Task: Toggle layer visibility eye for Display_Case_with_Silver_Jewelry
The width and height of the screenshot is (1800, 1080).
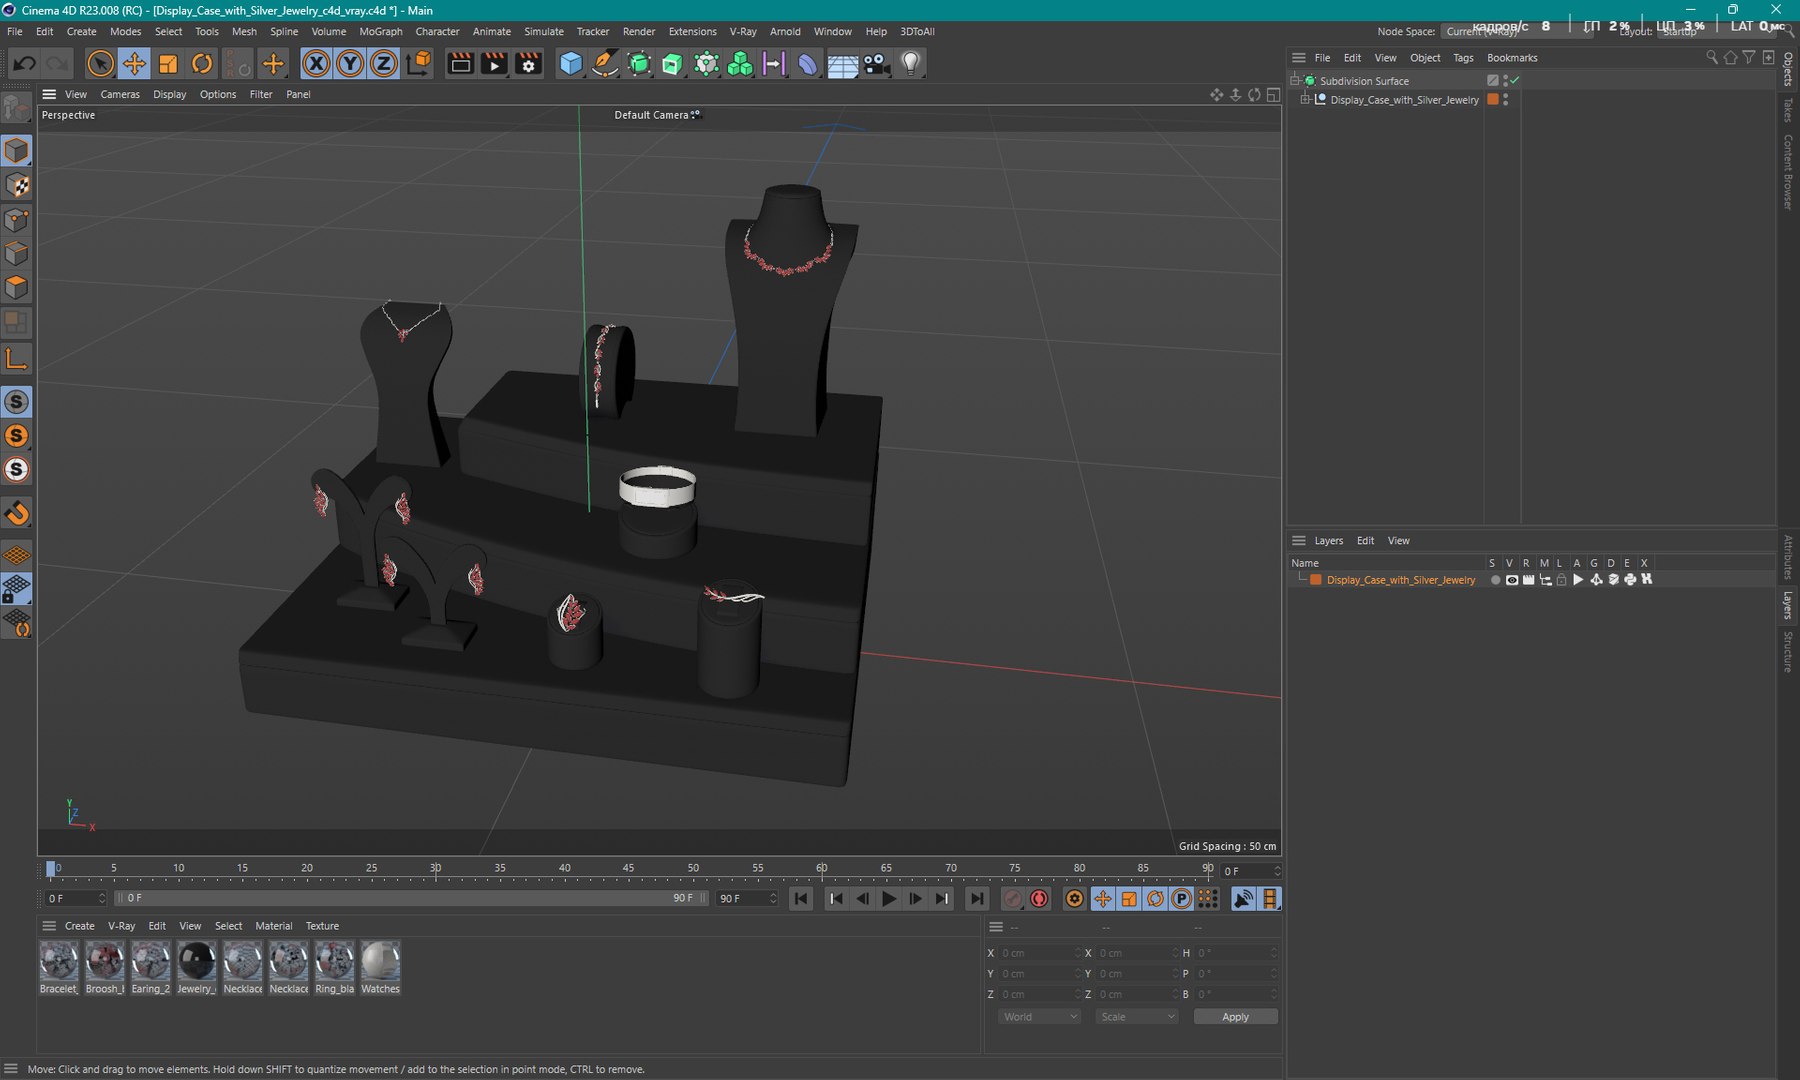Action: pyautogui.click(x=1512, y=580)
